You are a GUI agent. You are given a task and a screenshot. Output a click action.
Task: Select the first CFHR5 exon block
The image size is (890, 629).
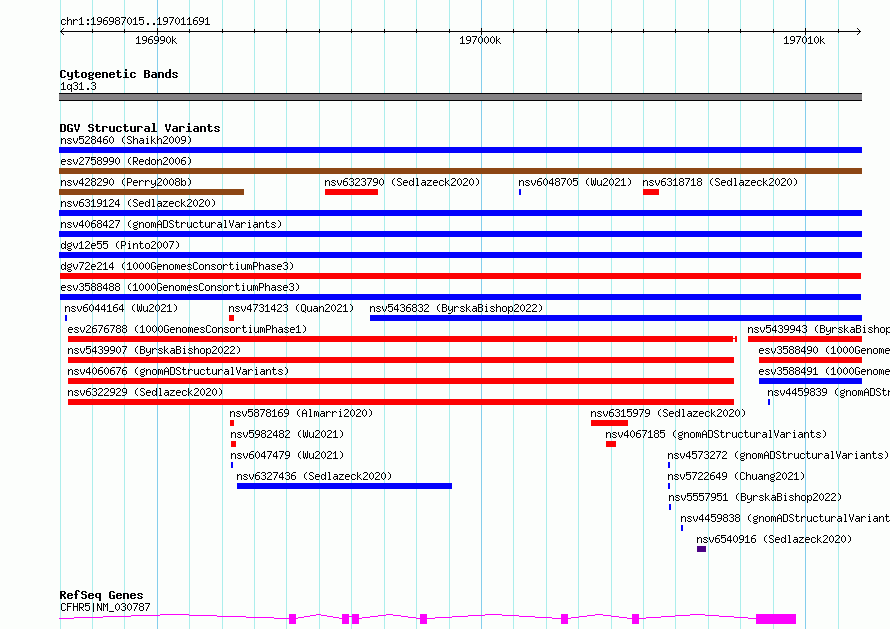[x=292, y=619]
